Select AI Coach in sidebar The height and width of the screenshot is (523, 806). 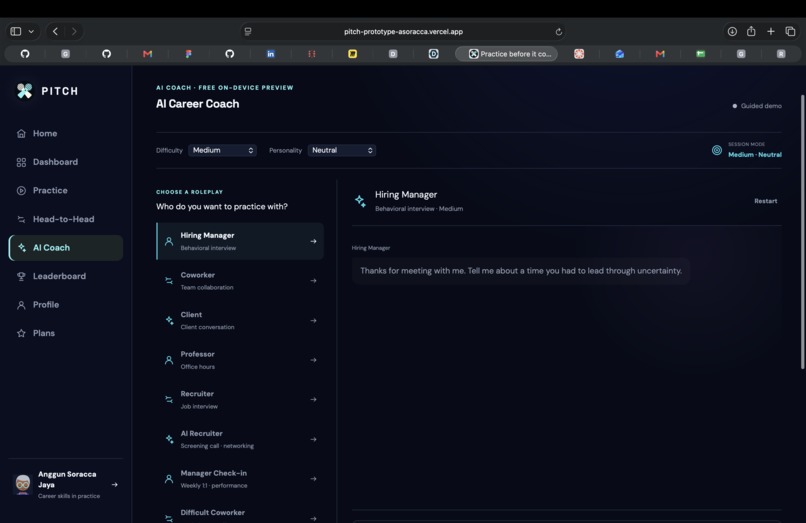coord(66,247)
